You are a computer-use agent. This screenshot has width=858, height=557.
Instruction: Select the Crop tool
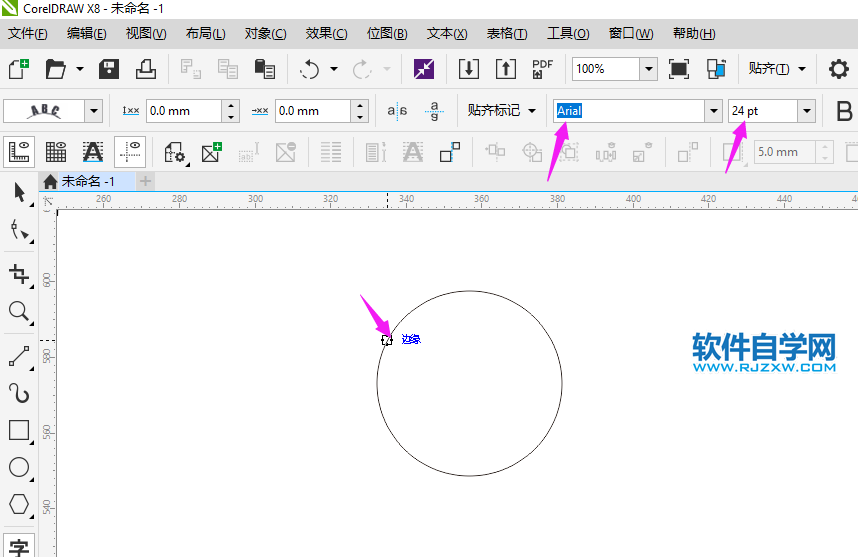tap(19, 274)
